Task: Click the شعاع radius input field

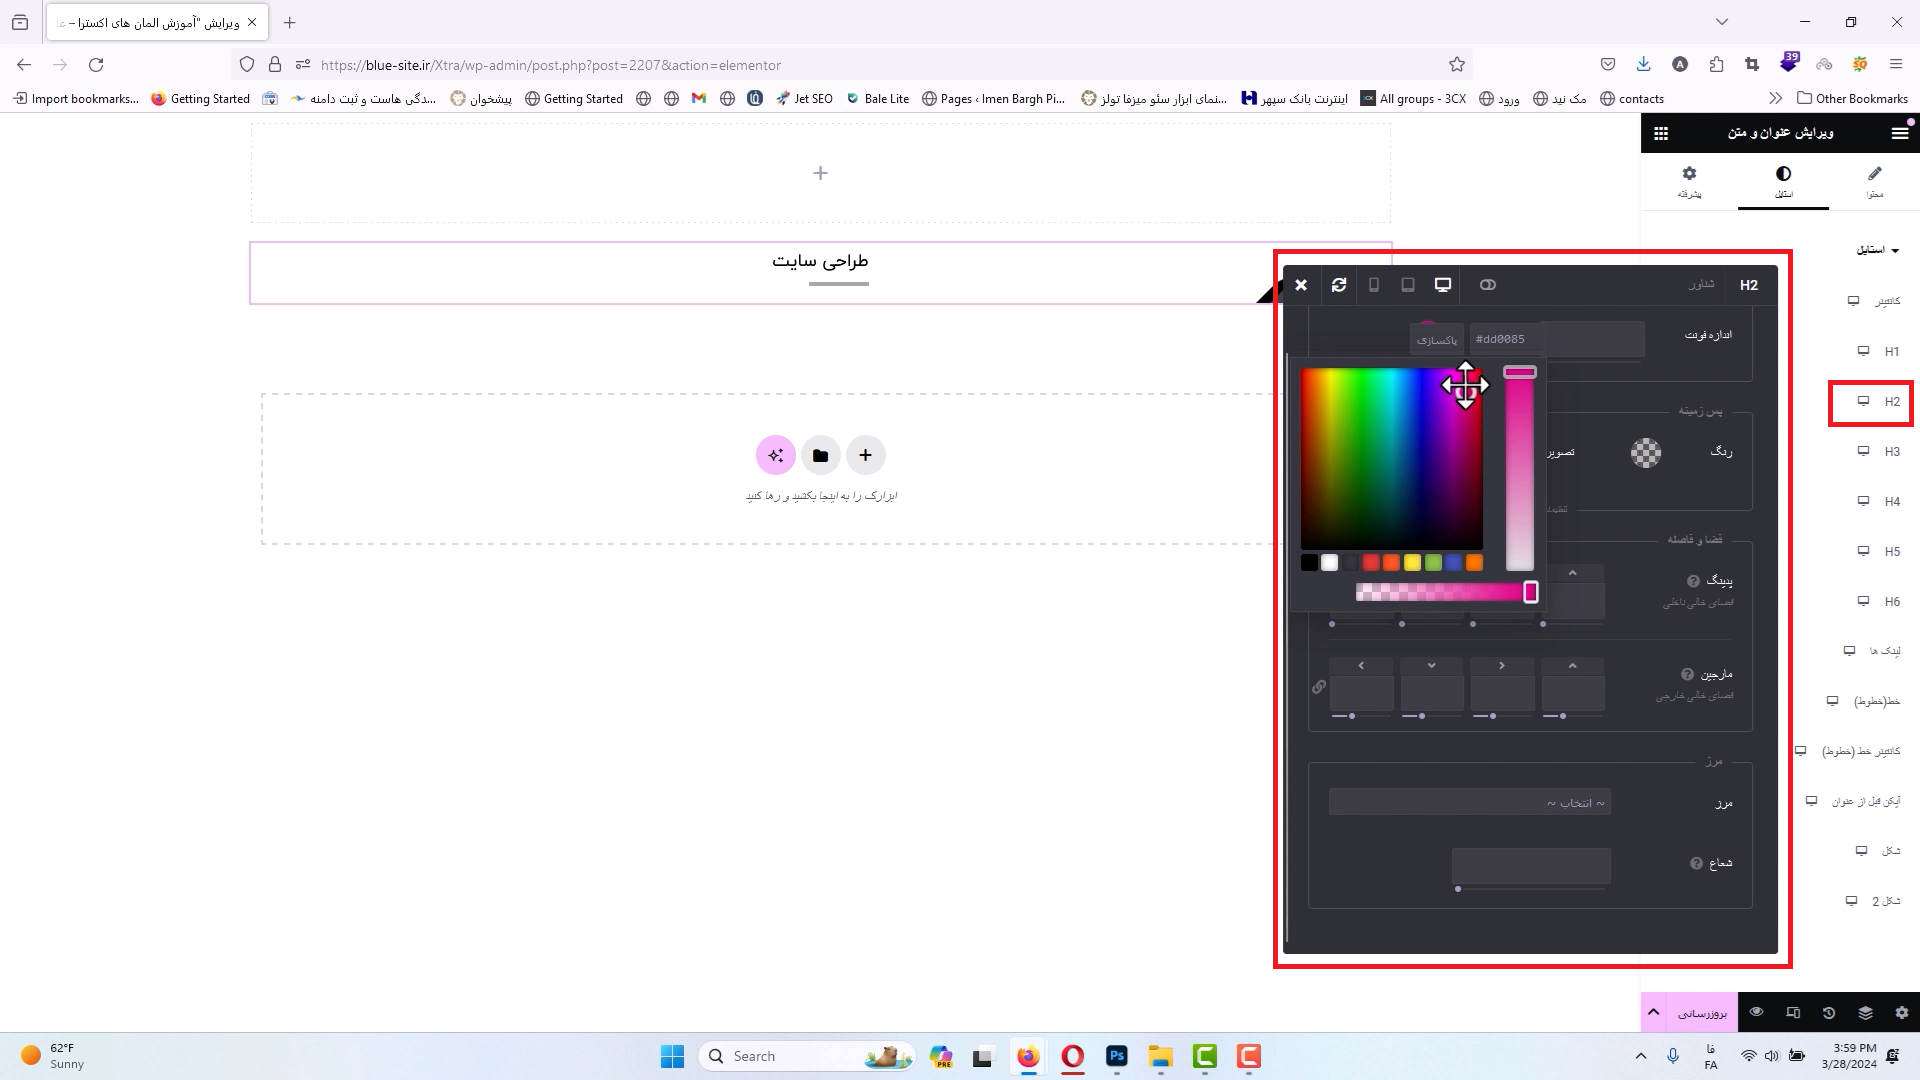Action: (1531, 865)
